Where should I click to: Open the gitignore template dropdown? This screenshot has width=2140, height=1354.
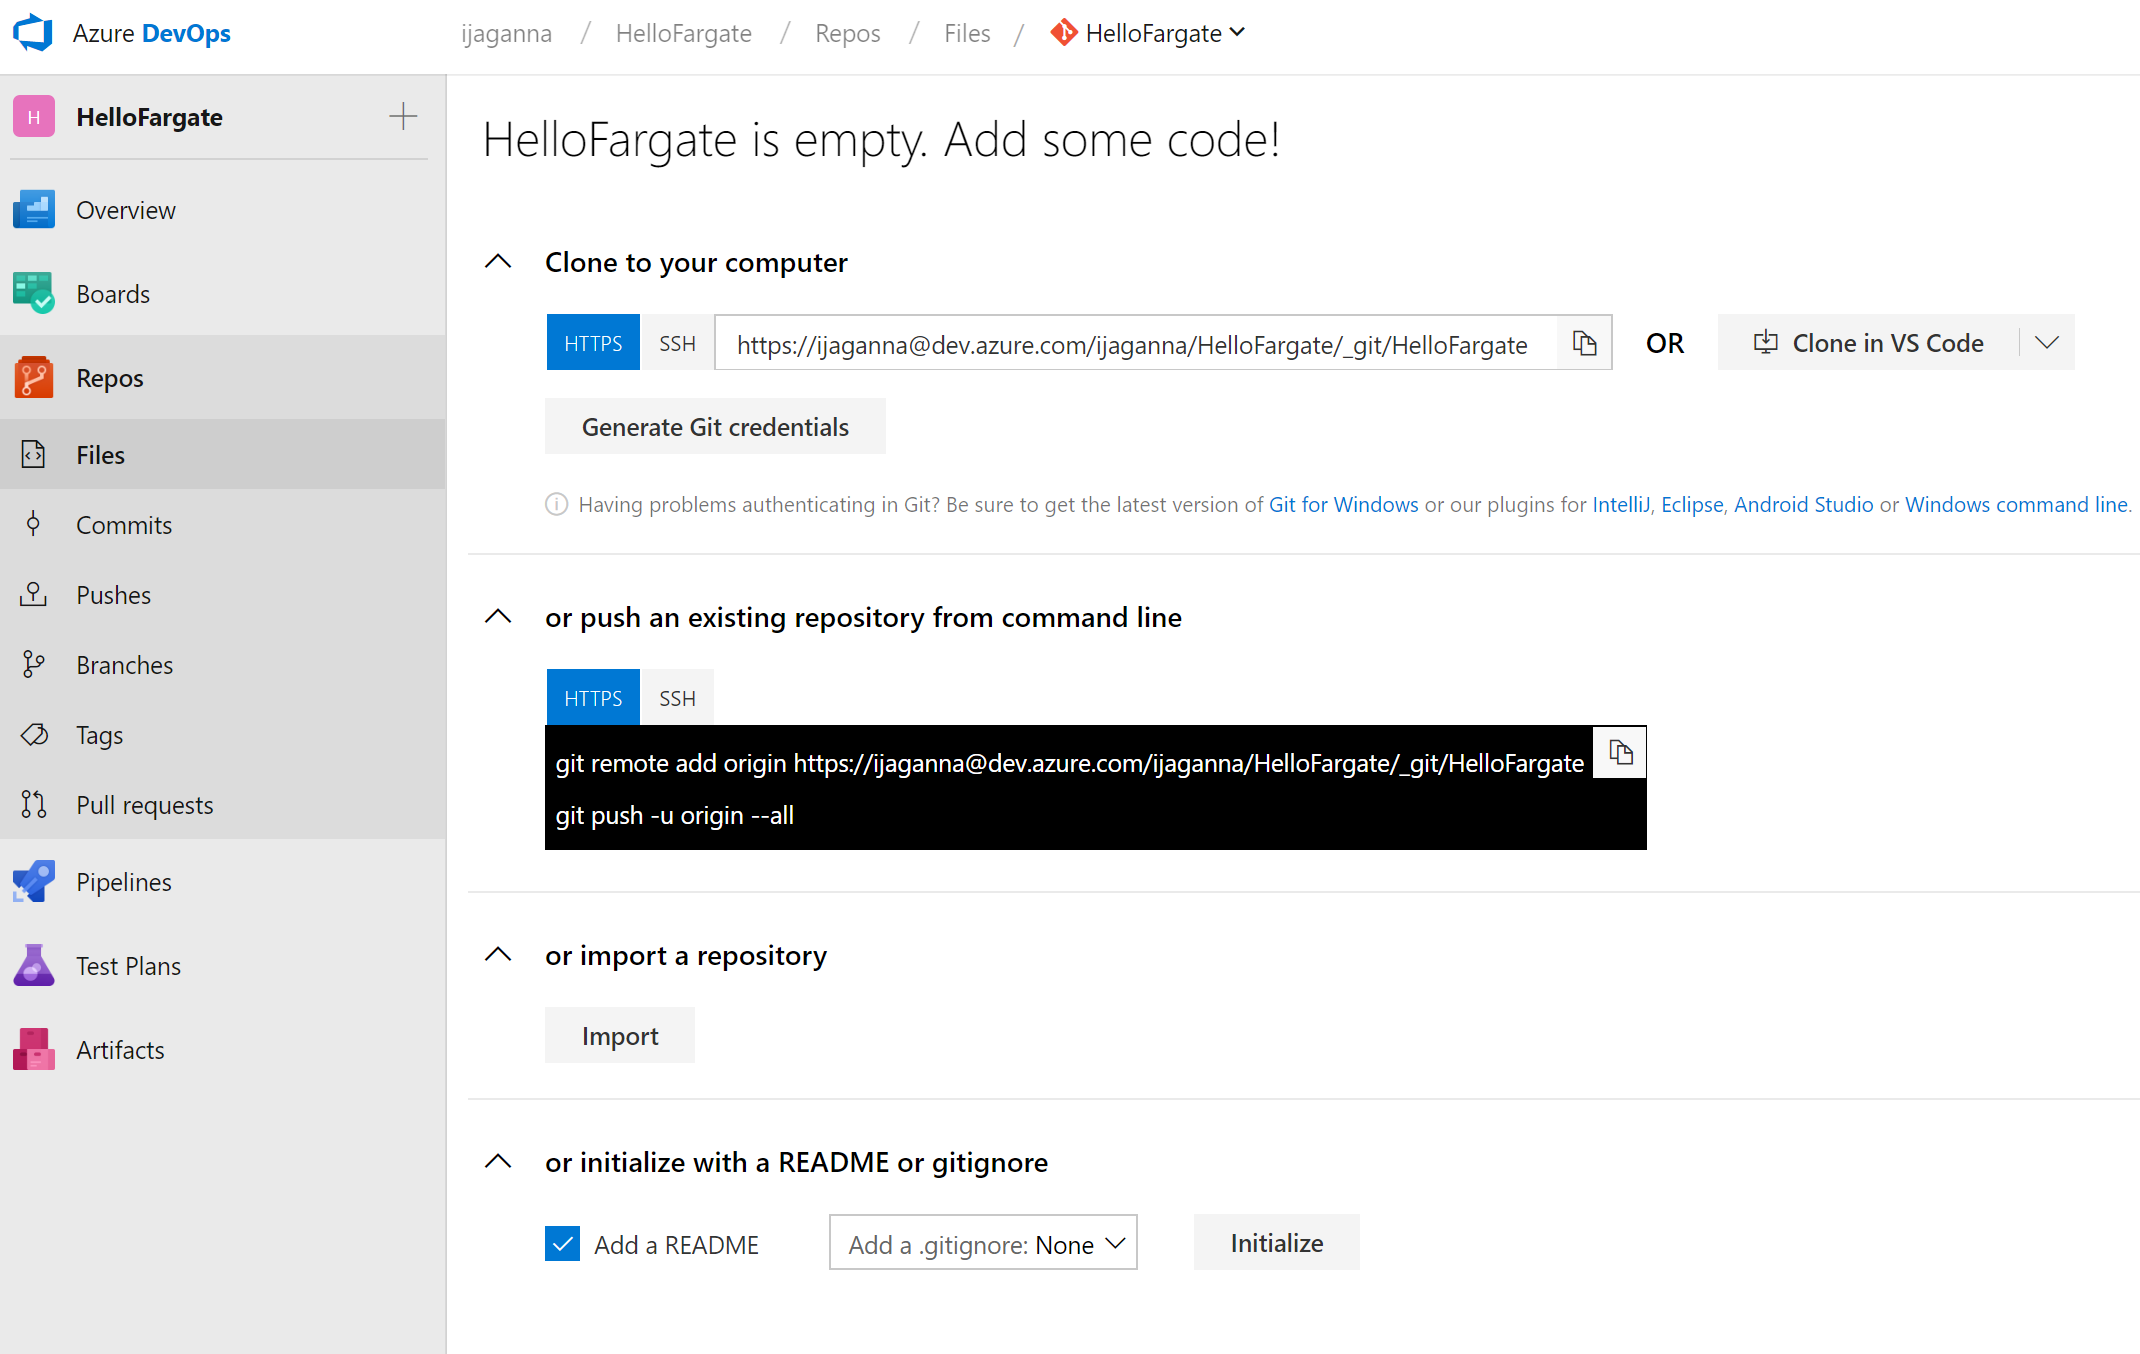click(x=983, y=1244)
